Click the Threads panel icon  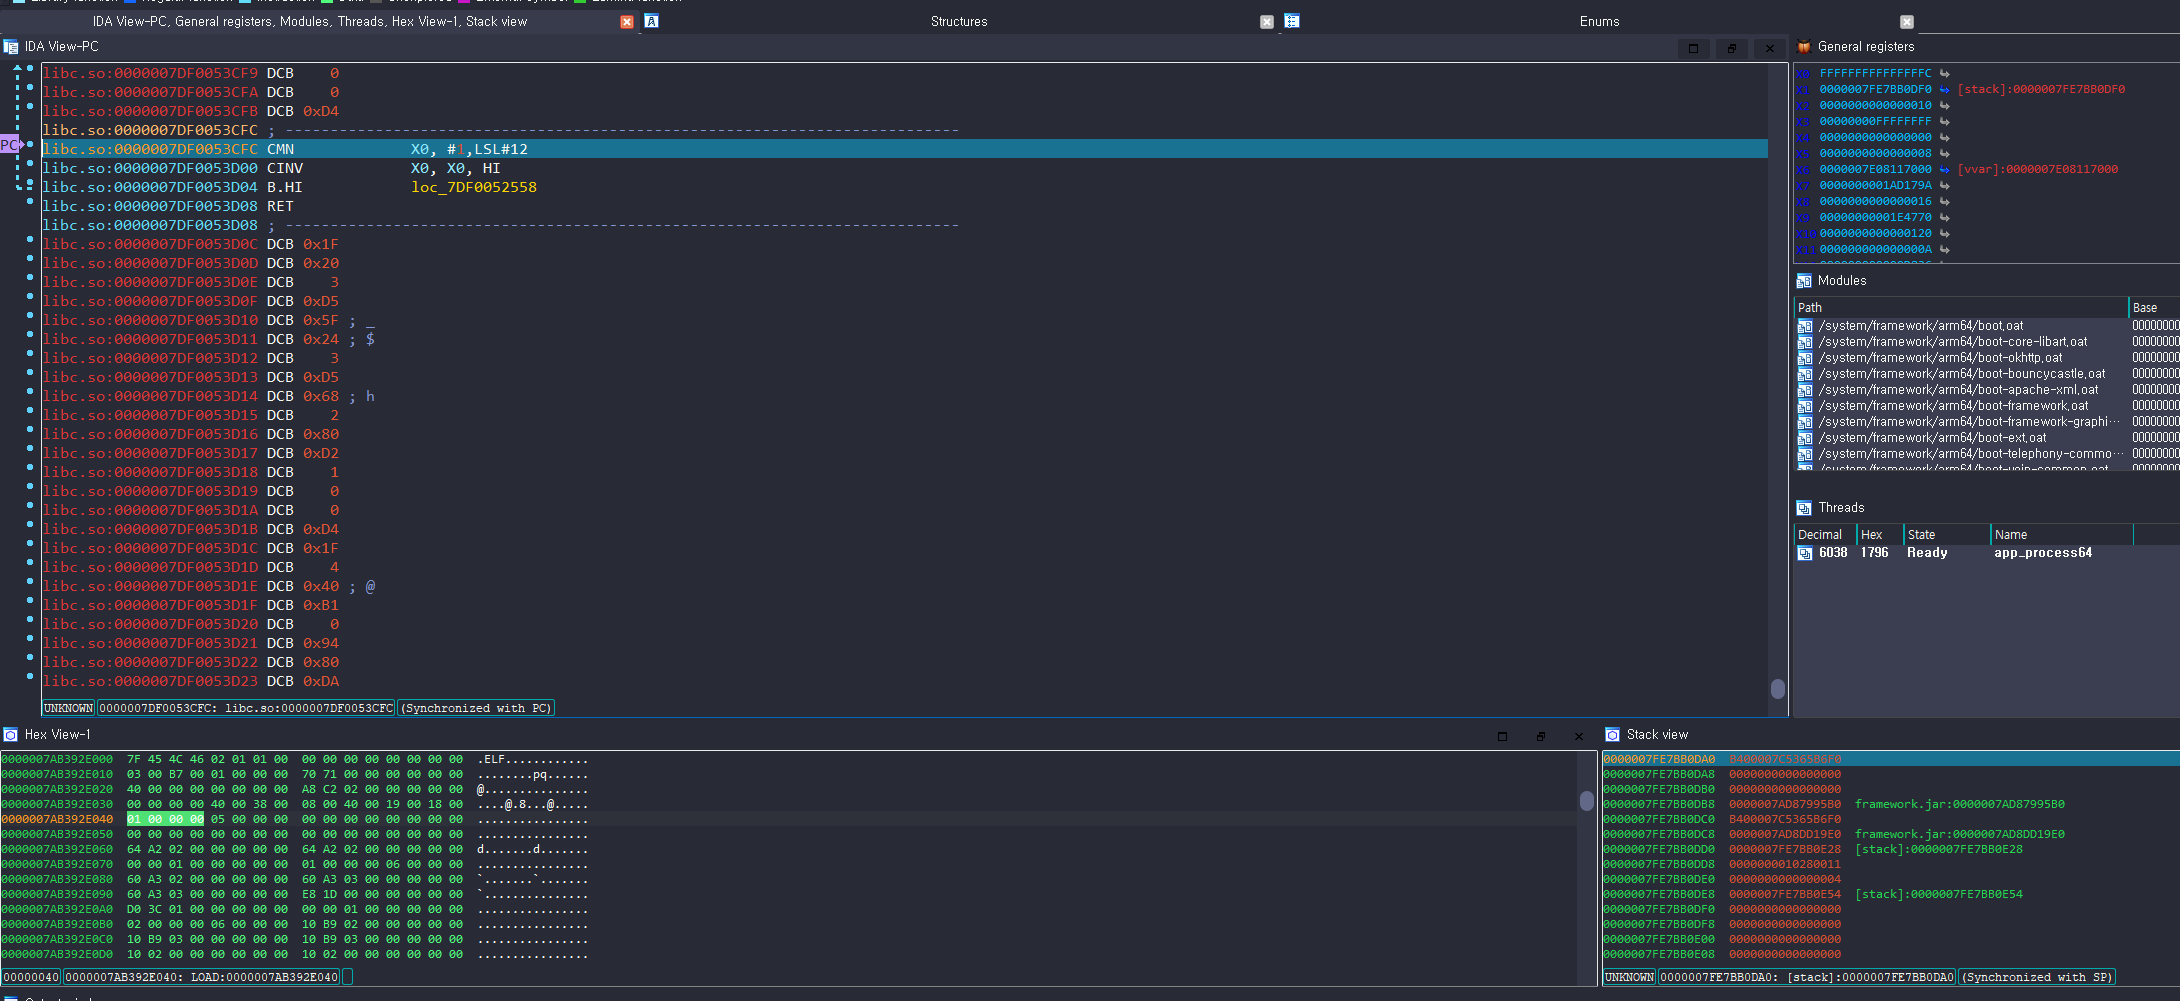1804,508
